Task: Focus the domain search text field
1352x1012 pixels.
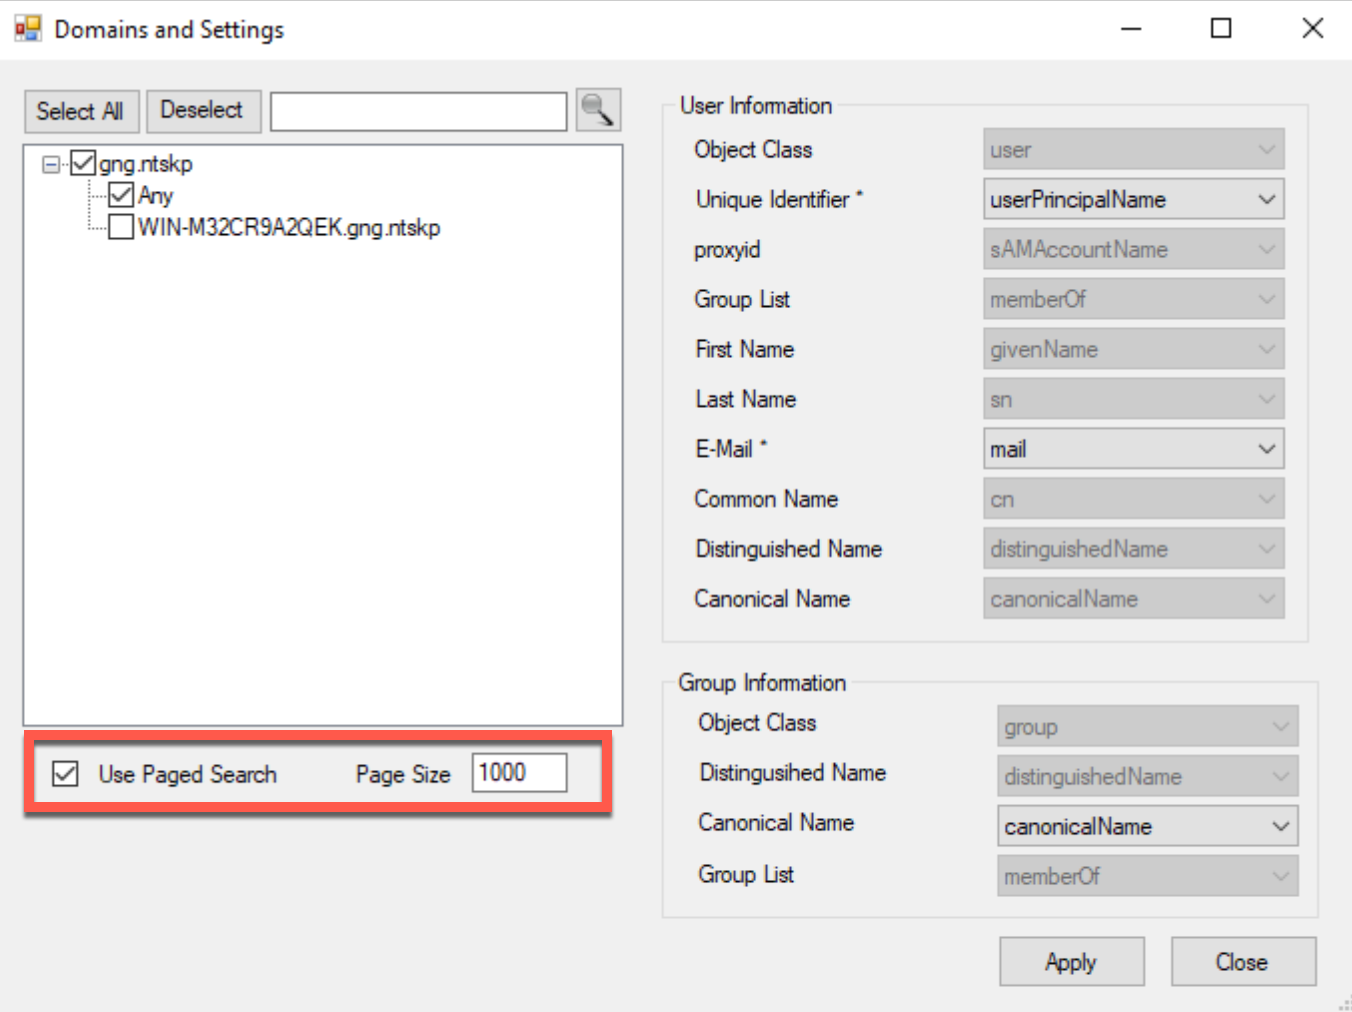Action: [418, 111]
